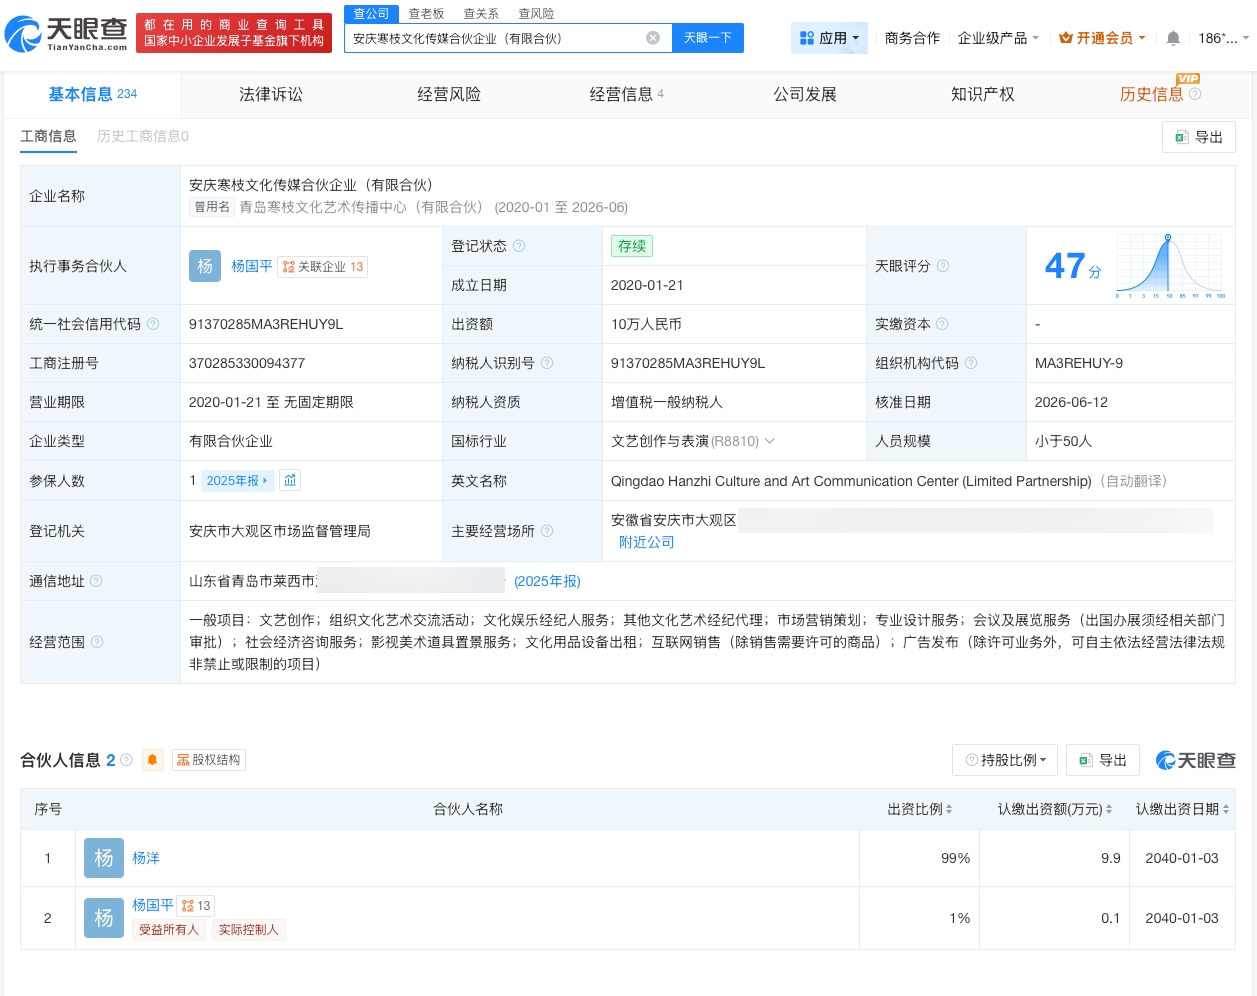
Task: Expand the 文艺创作与表演 industry chevron
Action: click(769, 441)
